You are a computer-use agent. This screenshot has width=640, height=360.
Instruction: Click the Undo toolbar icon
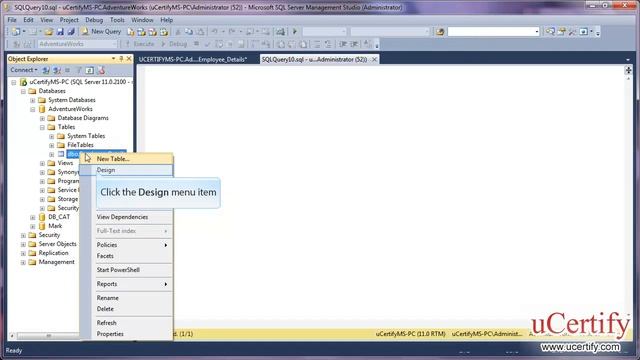[214, 31]
